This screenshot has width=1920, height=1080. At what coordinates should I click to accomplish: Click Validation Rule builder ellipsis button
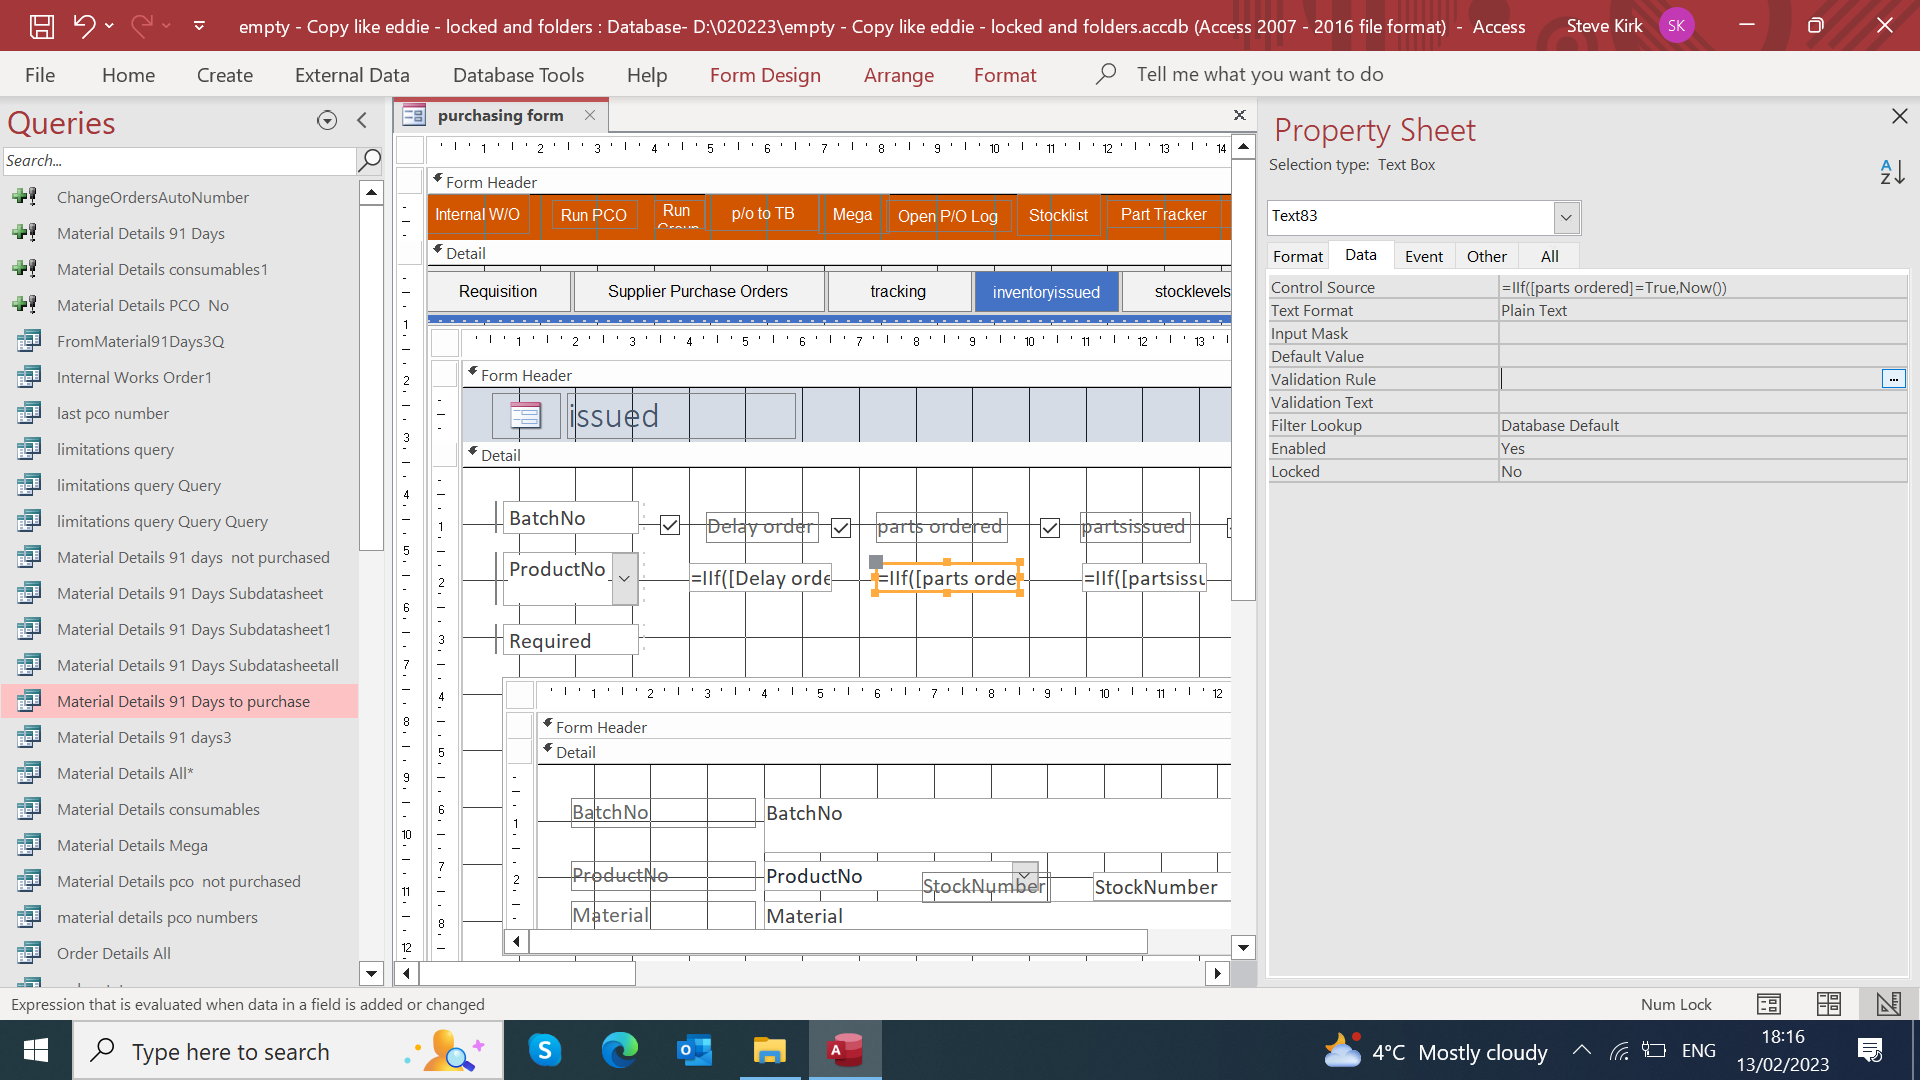(1893, 379)
